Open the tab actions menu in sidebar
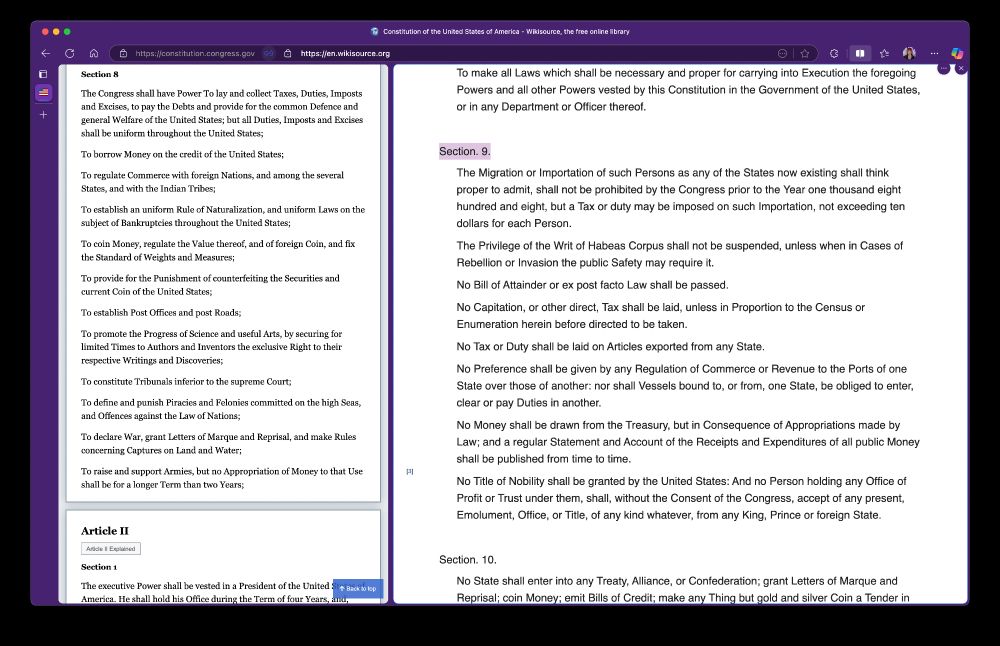The width and height of the screenshot is (1000, 646). point(43,74)
